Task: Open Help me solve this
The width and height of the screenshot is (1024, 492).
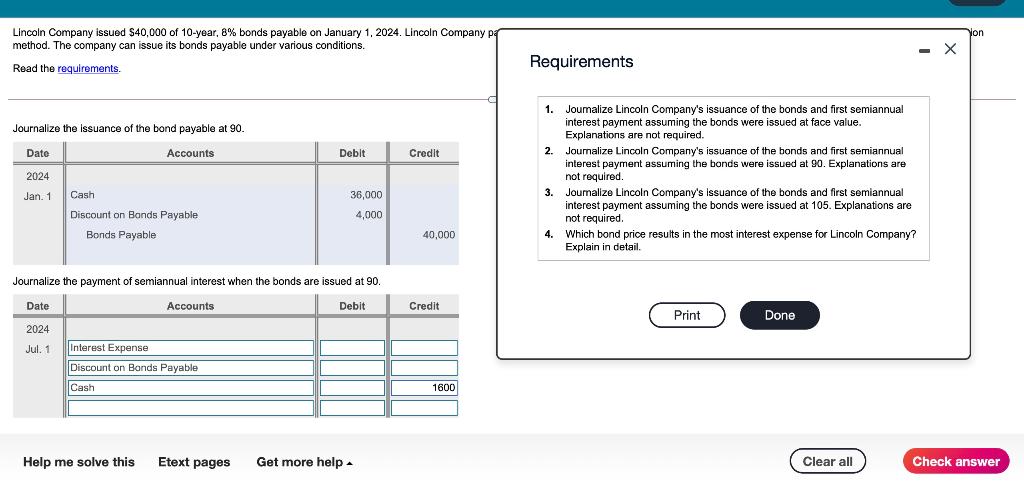Action: 79,462
